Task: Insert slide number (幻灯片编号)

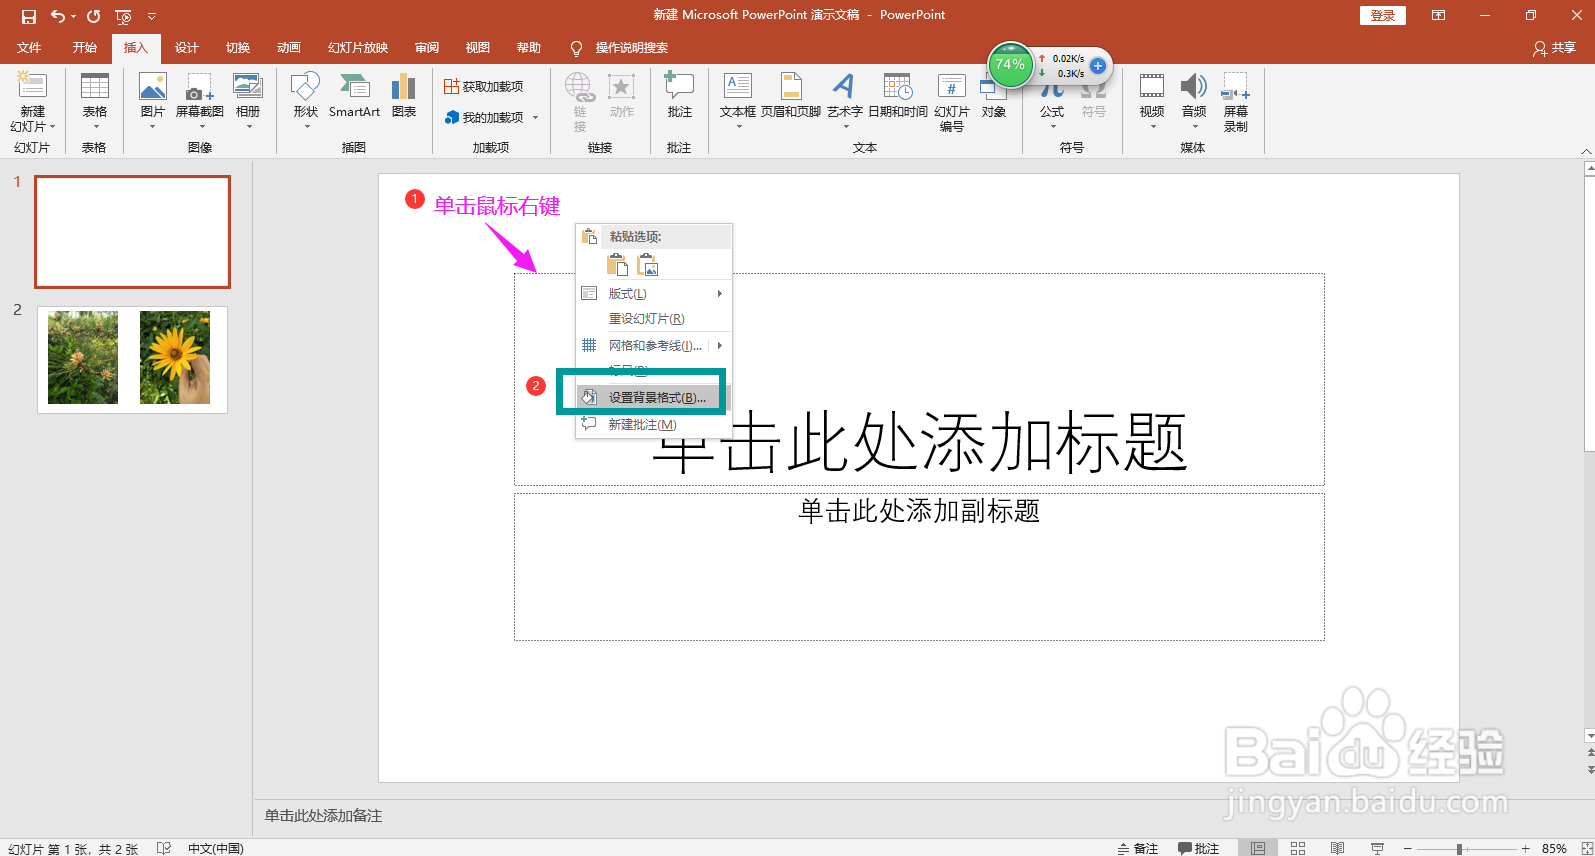Action: (x=951, y=102)
